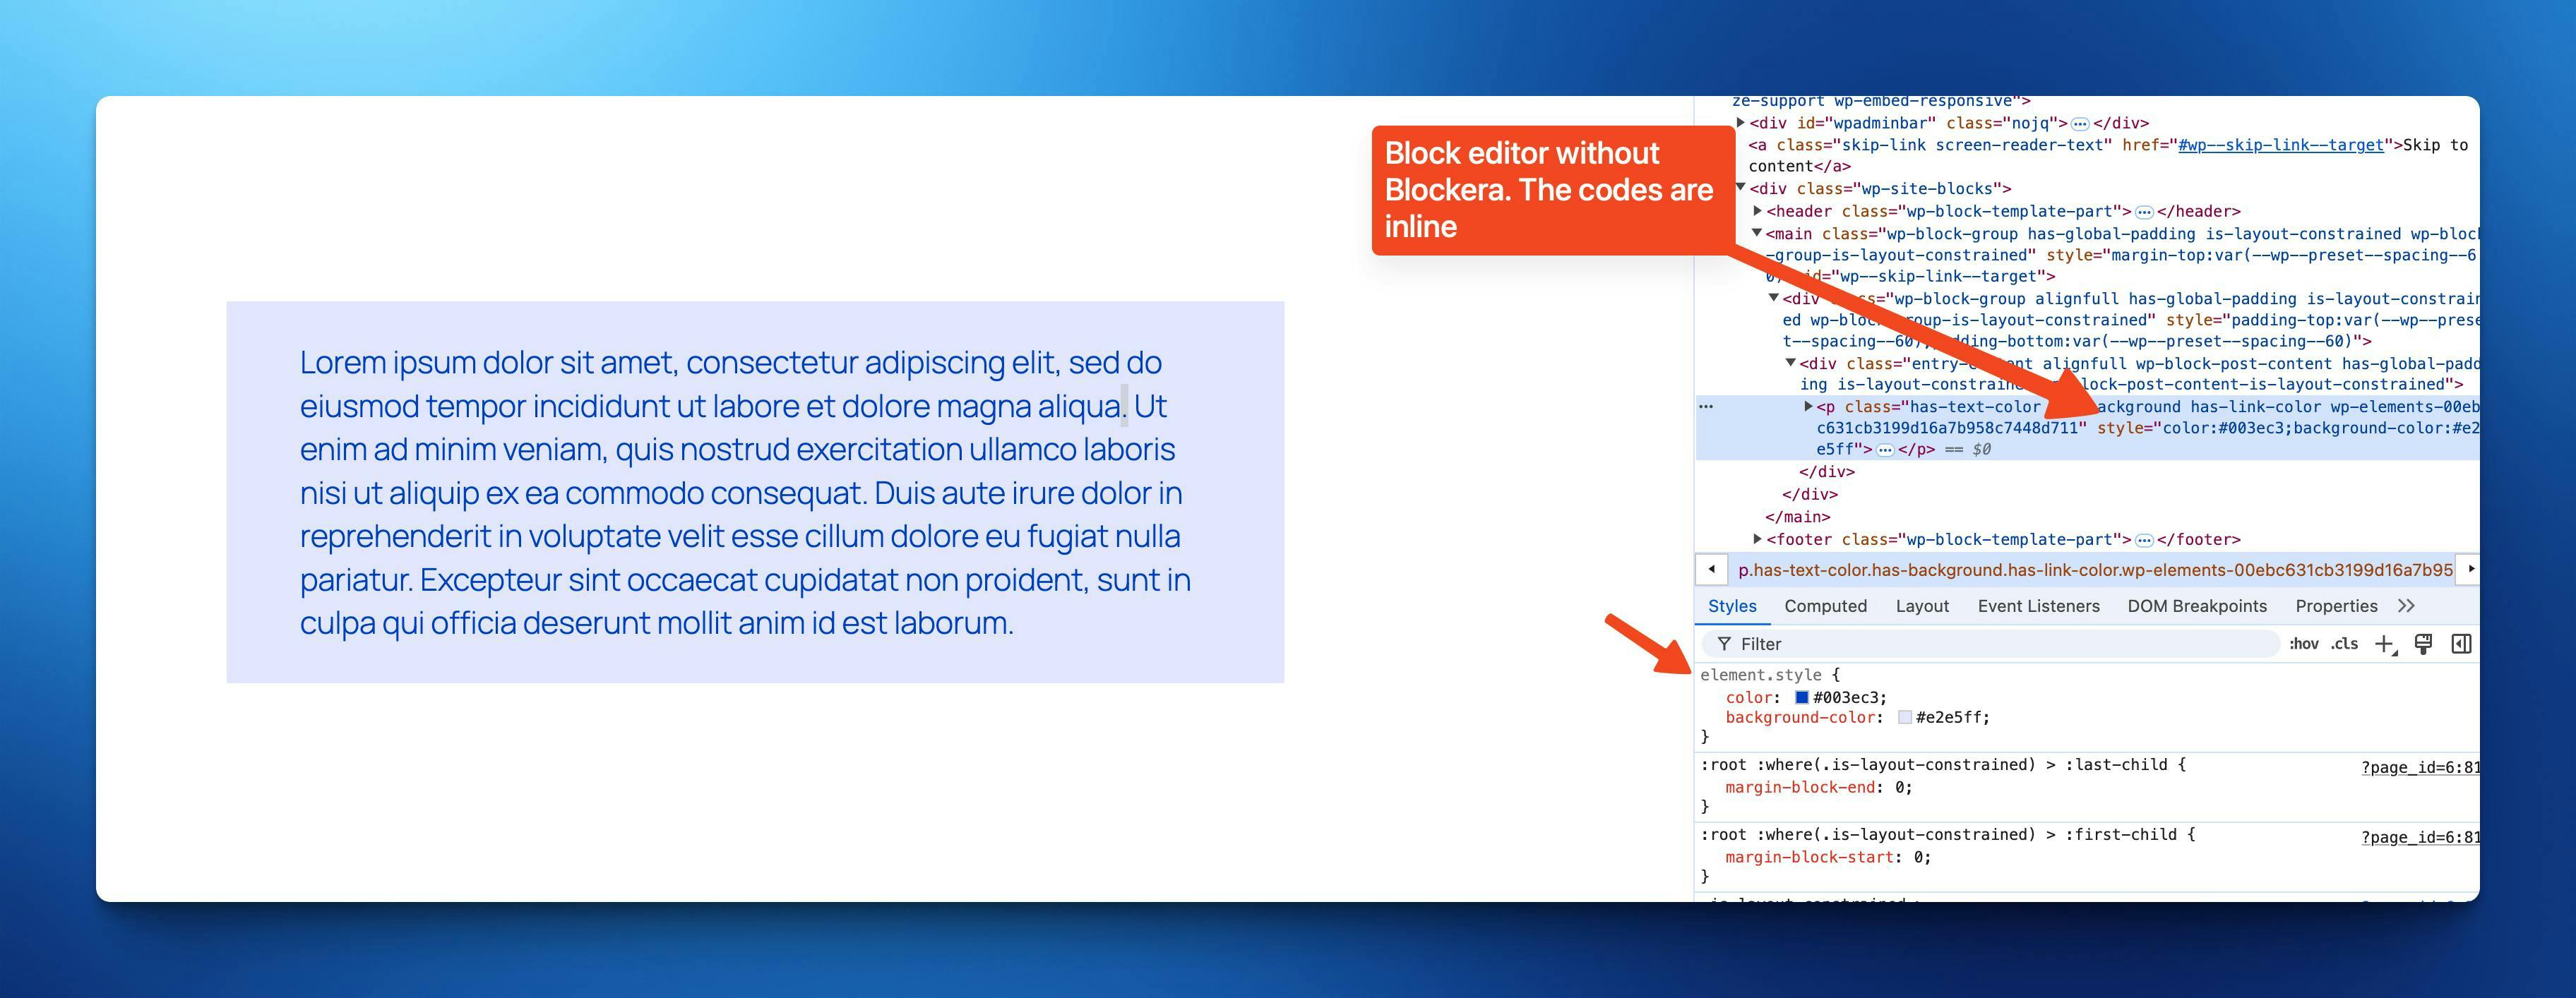This screenshot has width=2576, height=998.
Task: Expand the header wp-block-template-part node
Action: (x=1758, y=211)
